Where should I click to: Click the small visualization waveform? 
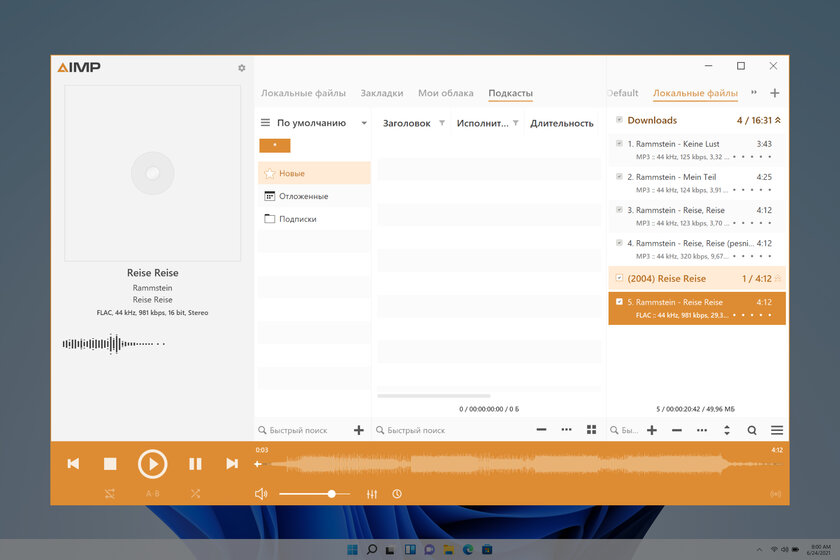[x=114, y=344]
